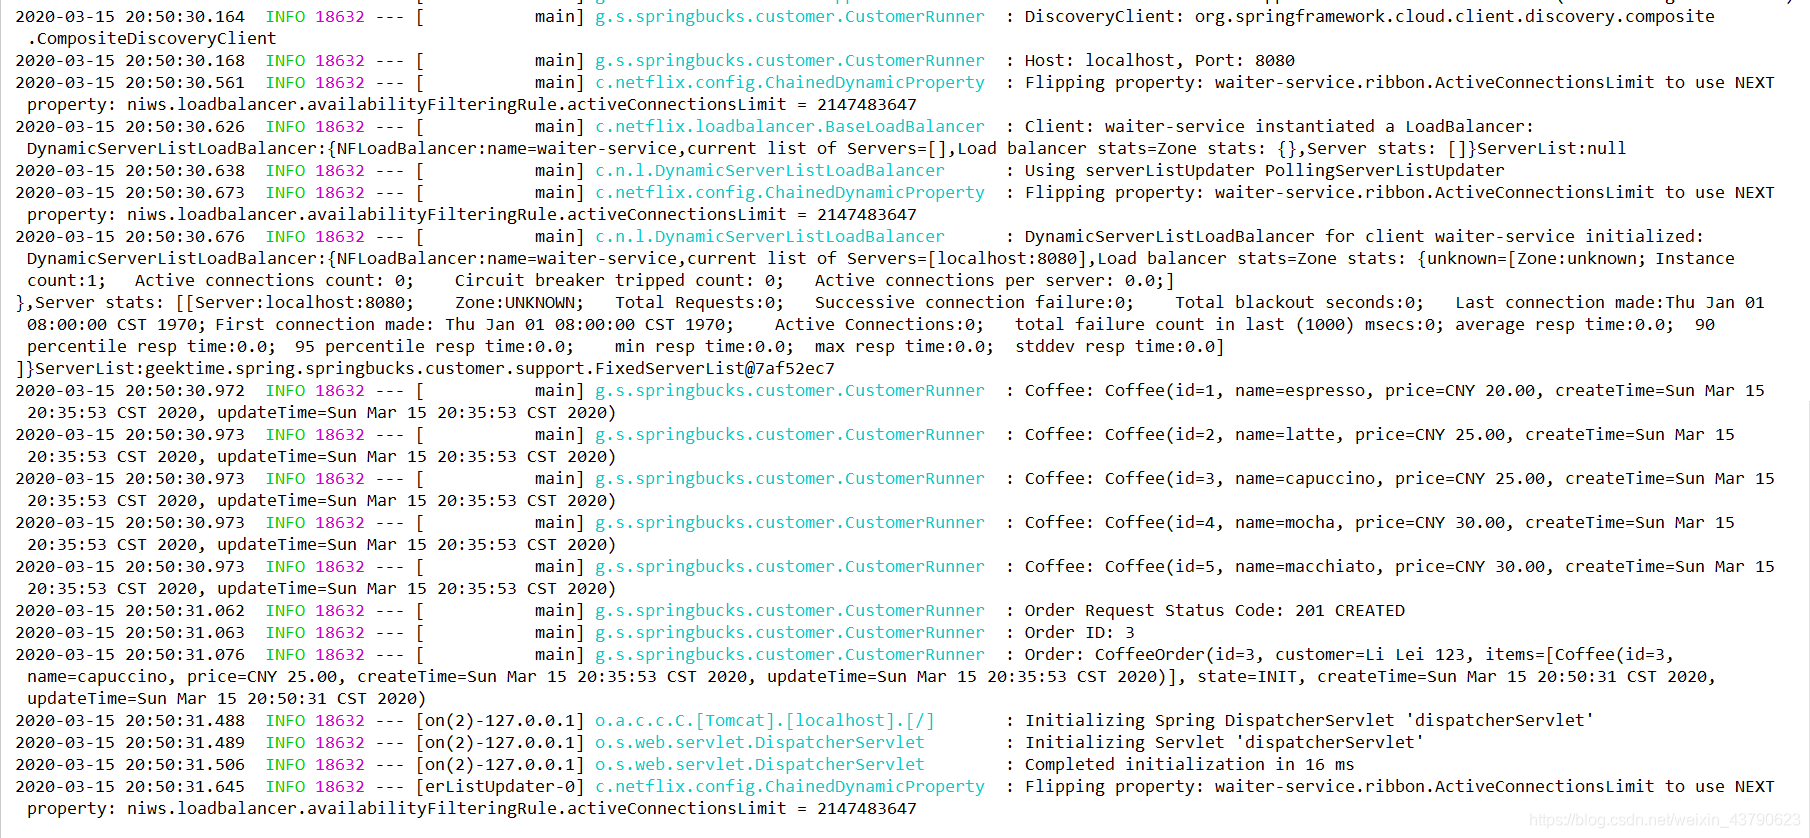This screenshot has width=1810, height=838.
Task: Select the ".CompositeDiscoveryClient" continuation line
Action: click(x=151, y=39)
